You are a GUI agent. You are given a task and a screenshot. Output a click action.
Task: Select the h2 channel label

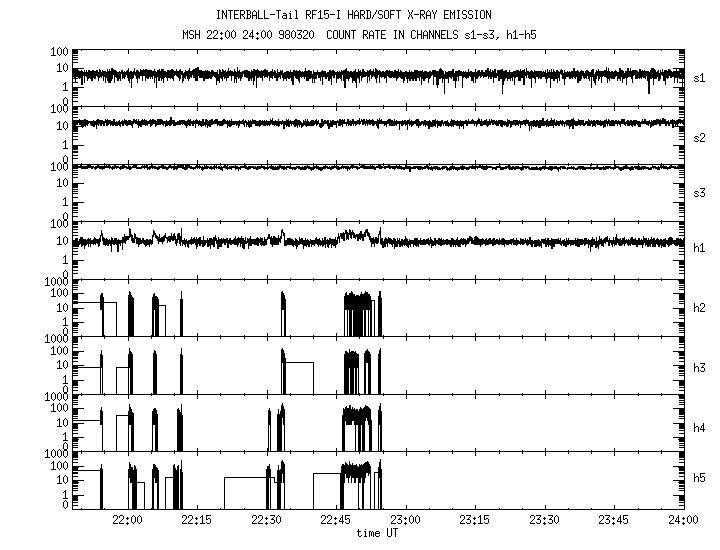(x=700, y=307)
